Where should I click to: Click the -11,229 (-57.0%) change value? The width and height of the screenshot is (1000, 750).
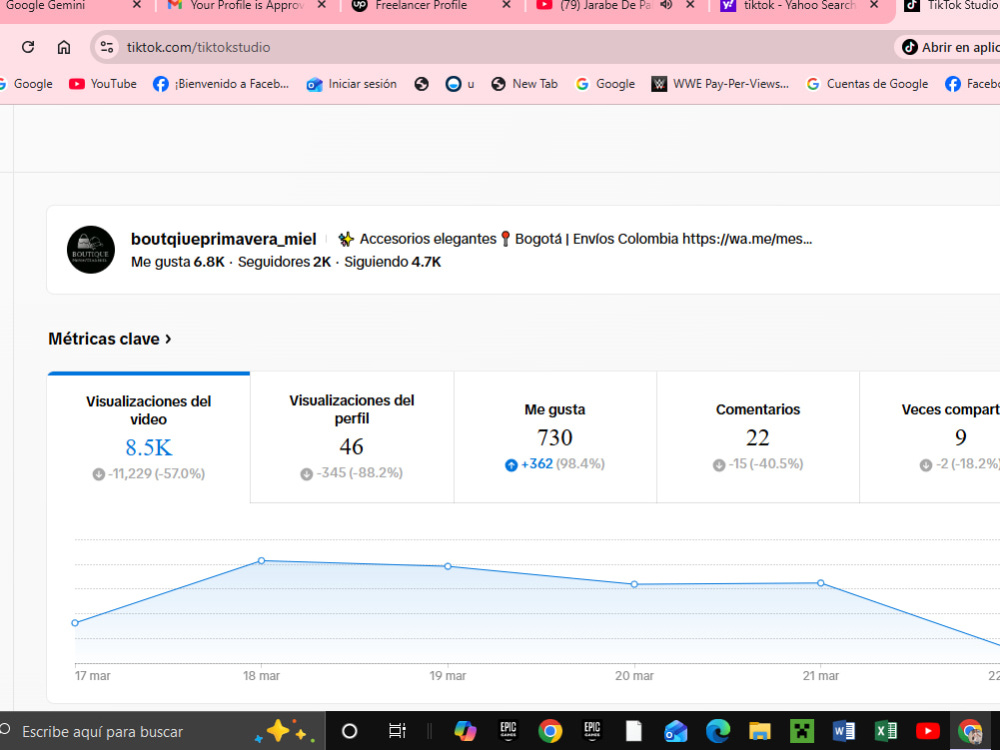156,474
